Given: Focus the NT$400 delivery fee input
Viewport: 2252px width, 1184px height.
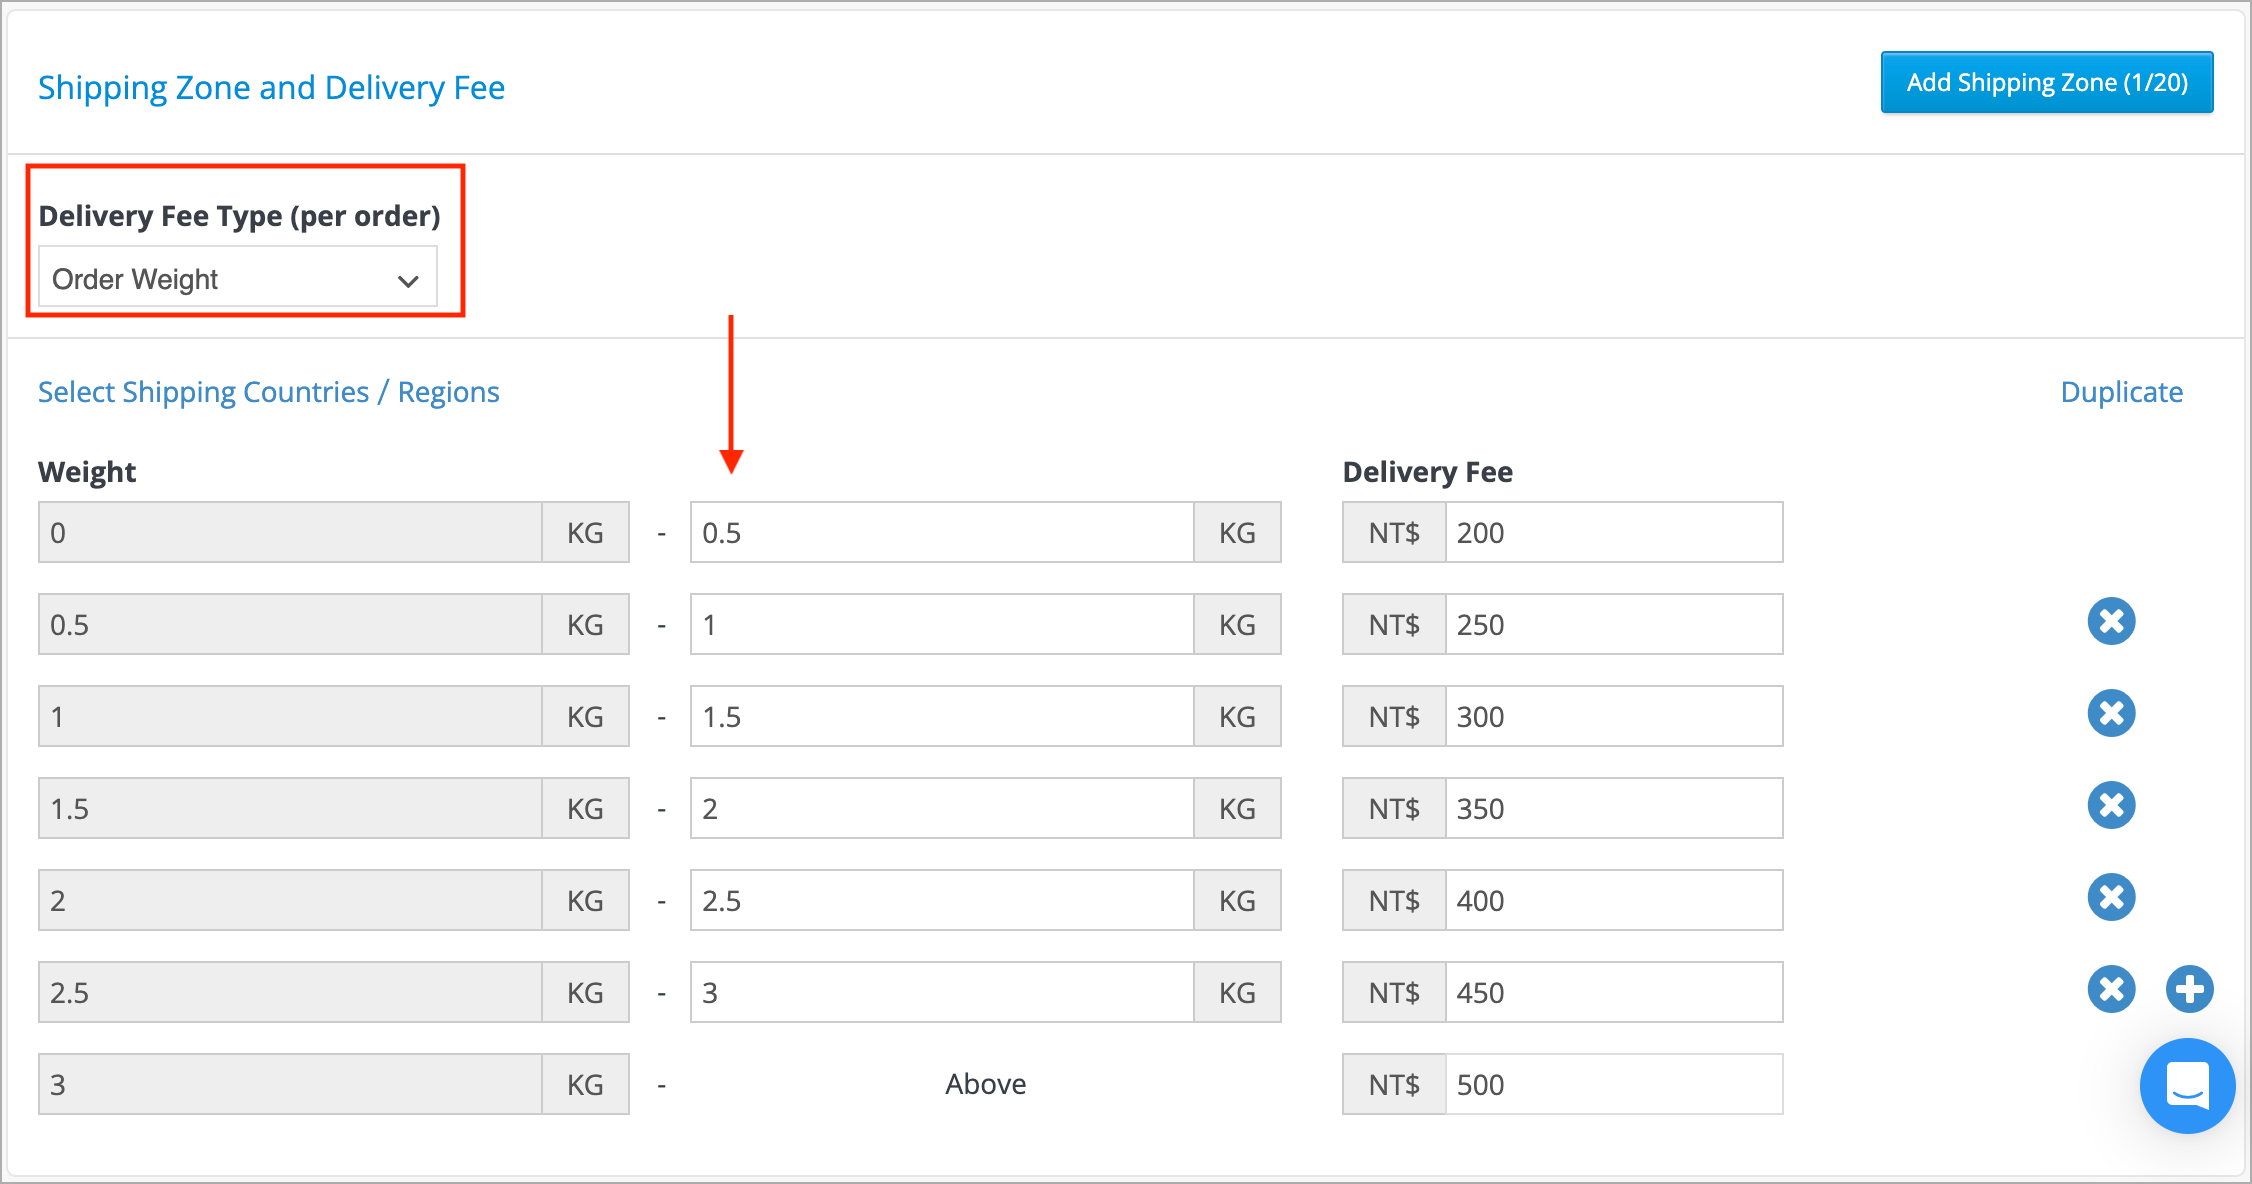Looking at the screenshot, I should tap(1613, 901).
